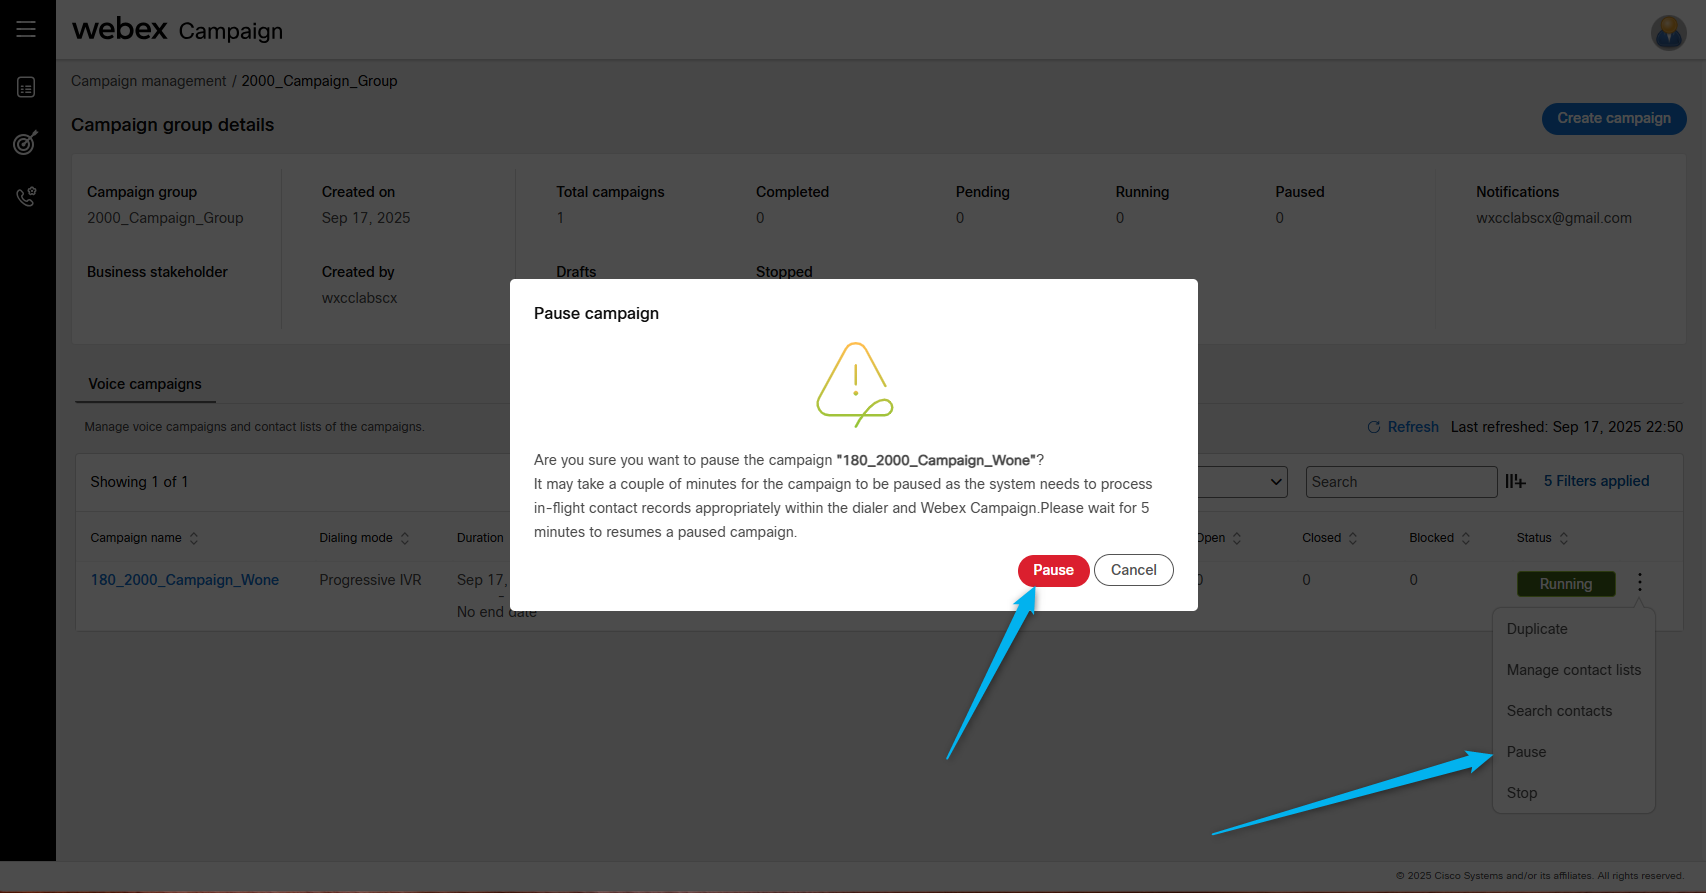Sort by Dialing mode column
This screenshot has height=893, width=1706.
pyautogui.click(x=405, y=538)
